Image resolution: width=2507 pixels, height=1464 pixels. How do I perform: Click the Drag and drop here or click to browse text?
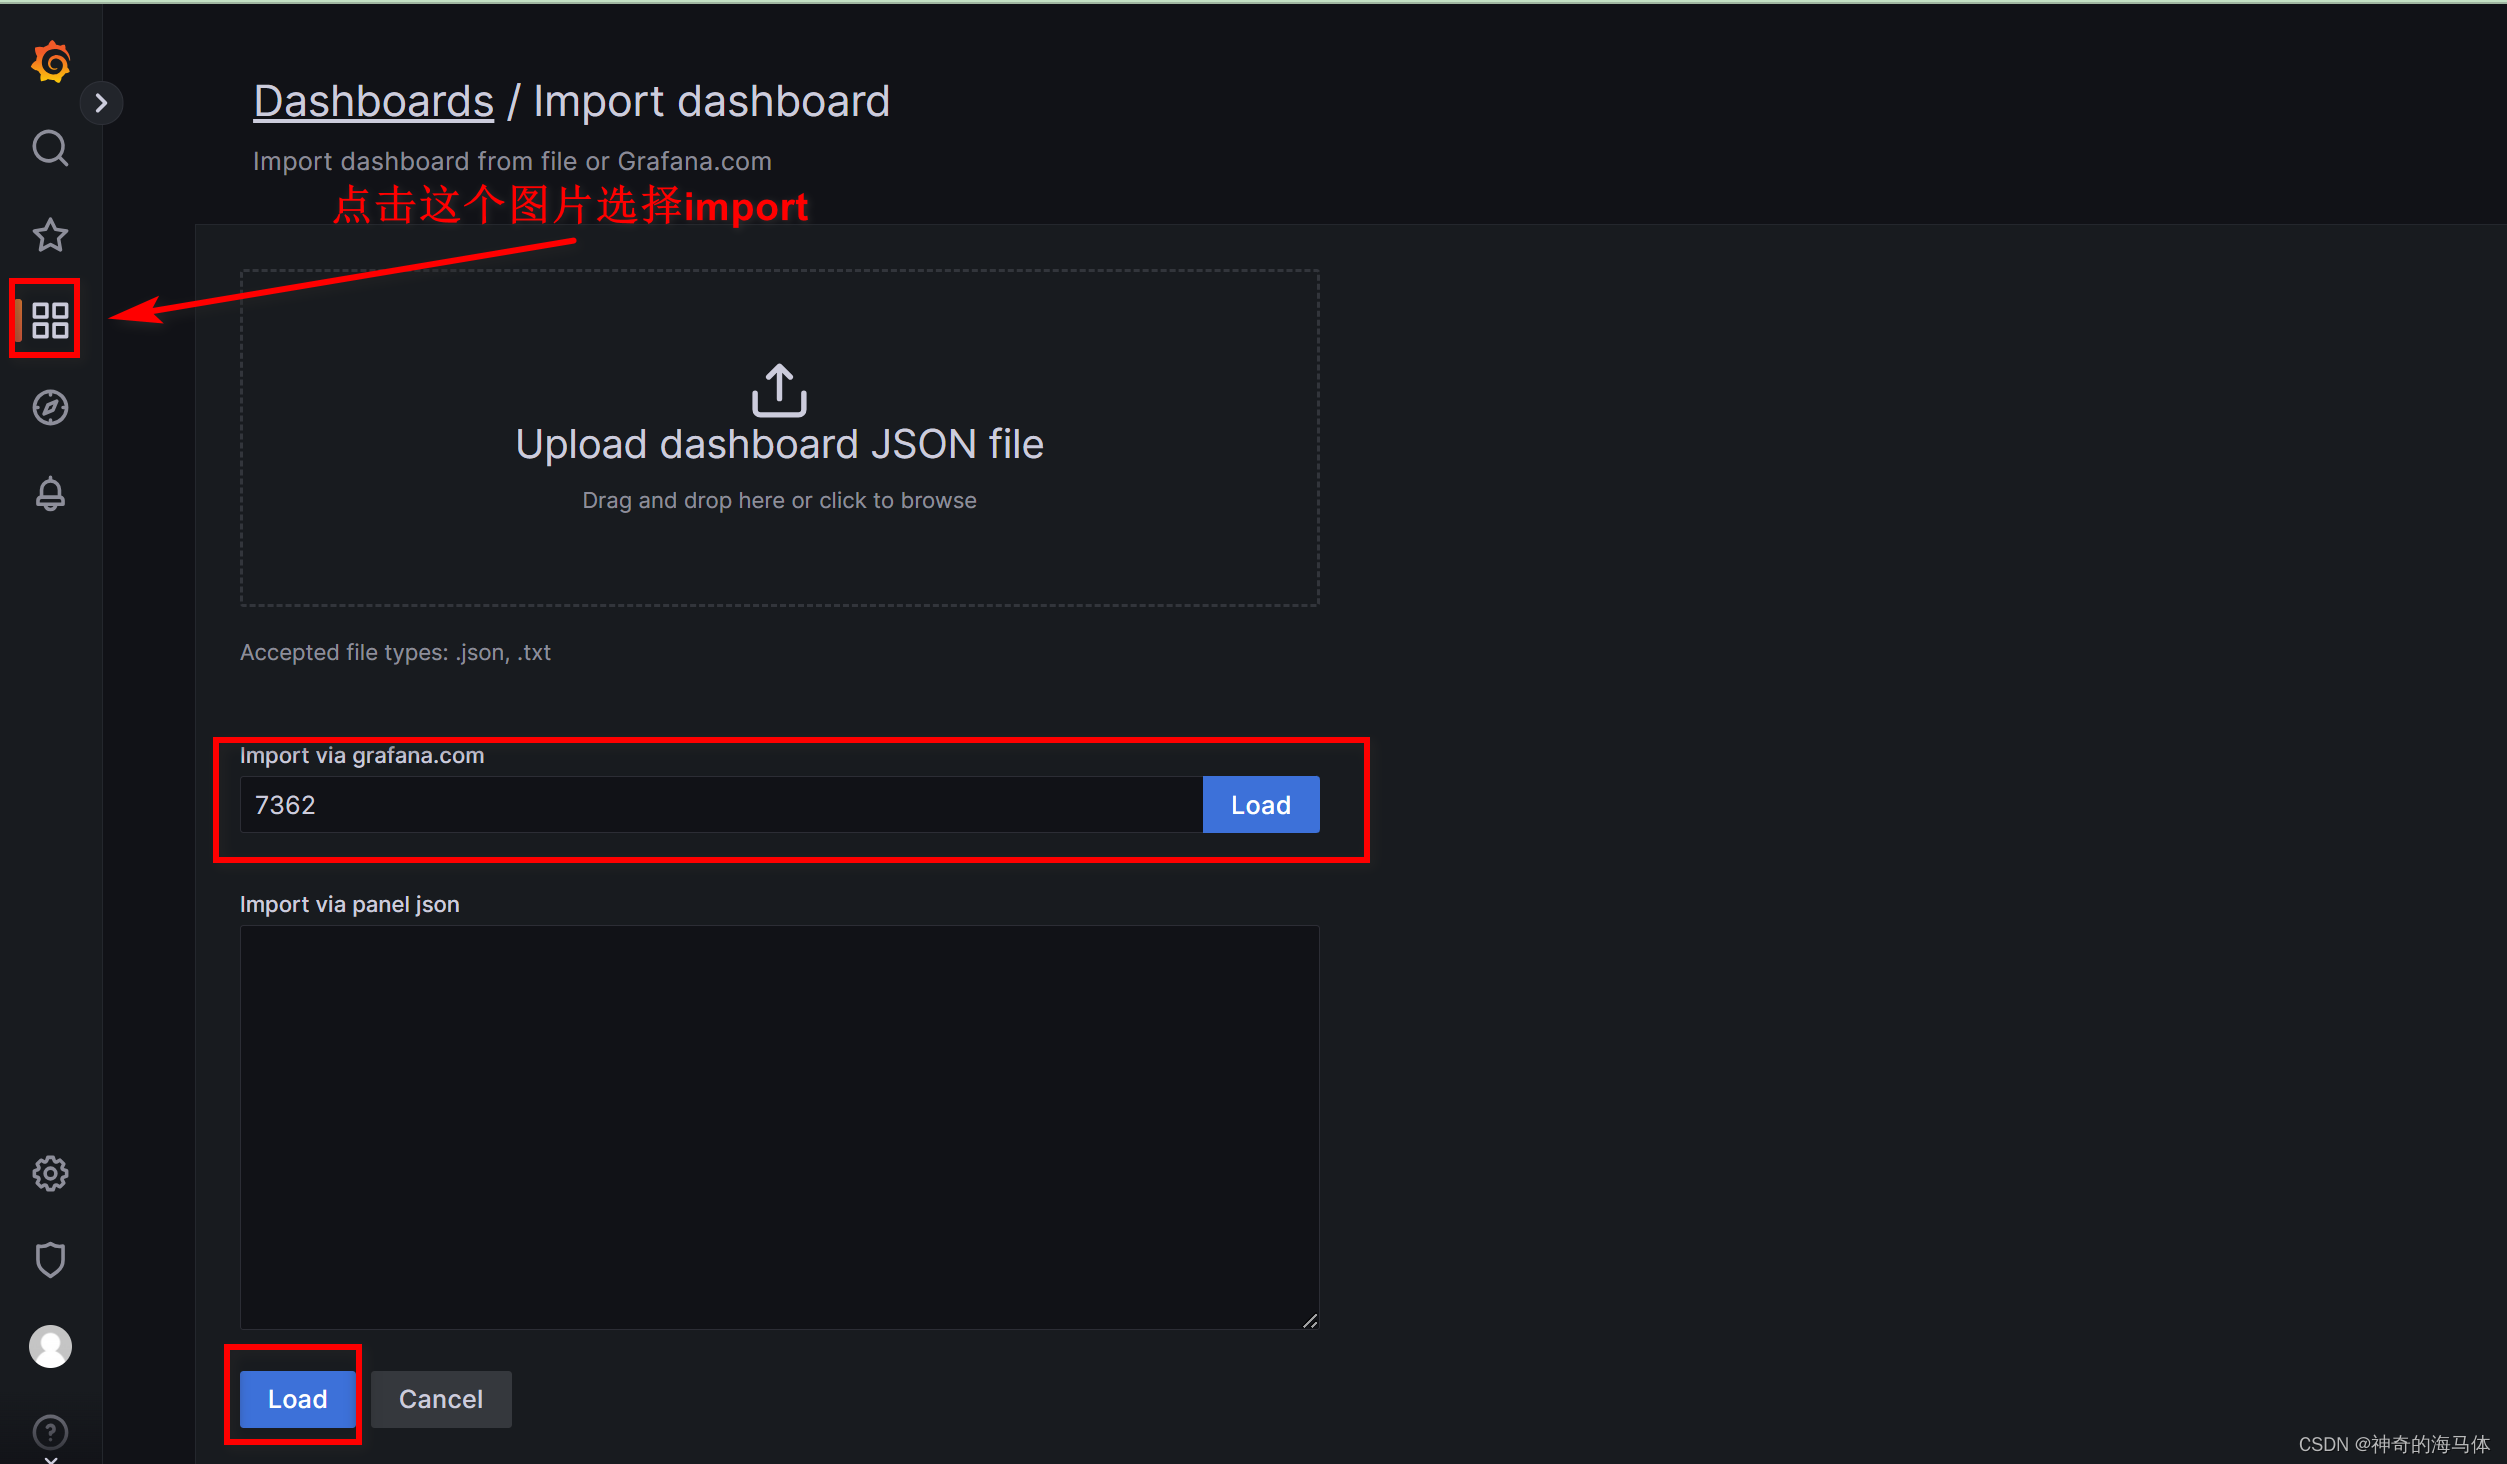779,500
